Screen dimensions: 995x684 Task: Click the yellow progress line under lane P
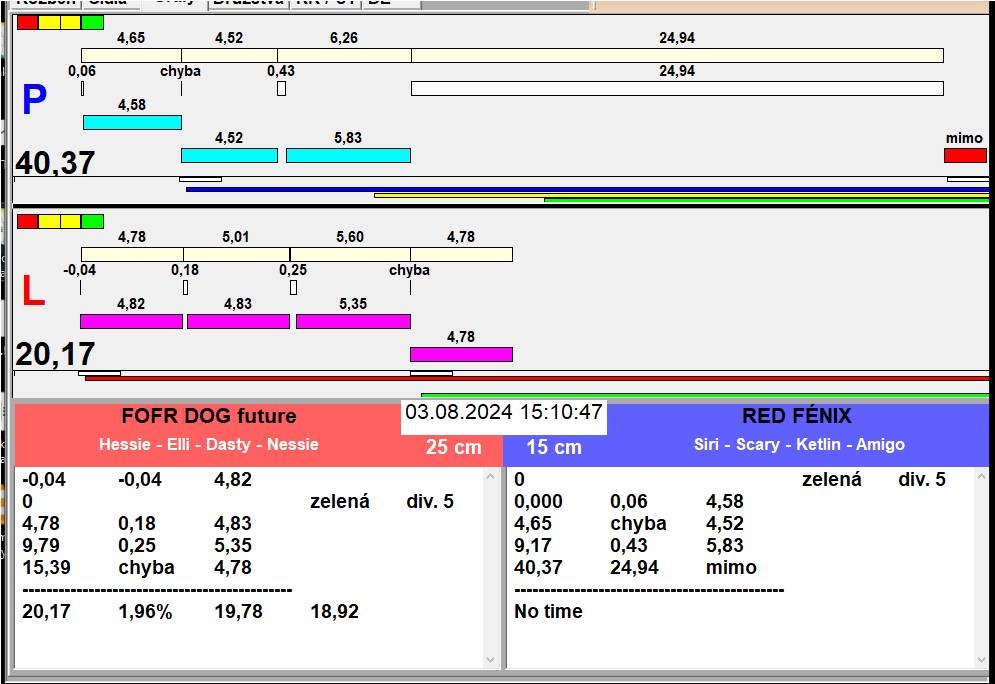click(681, 195)
